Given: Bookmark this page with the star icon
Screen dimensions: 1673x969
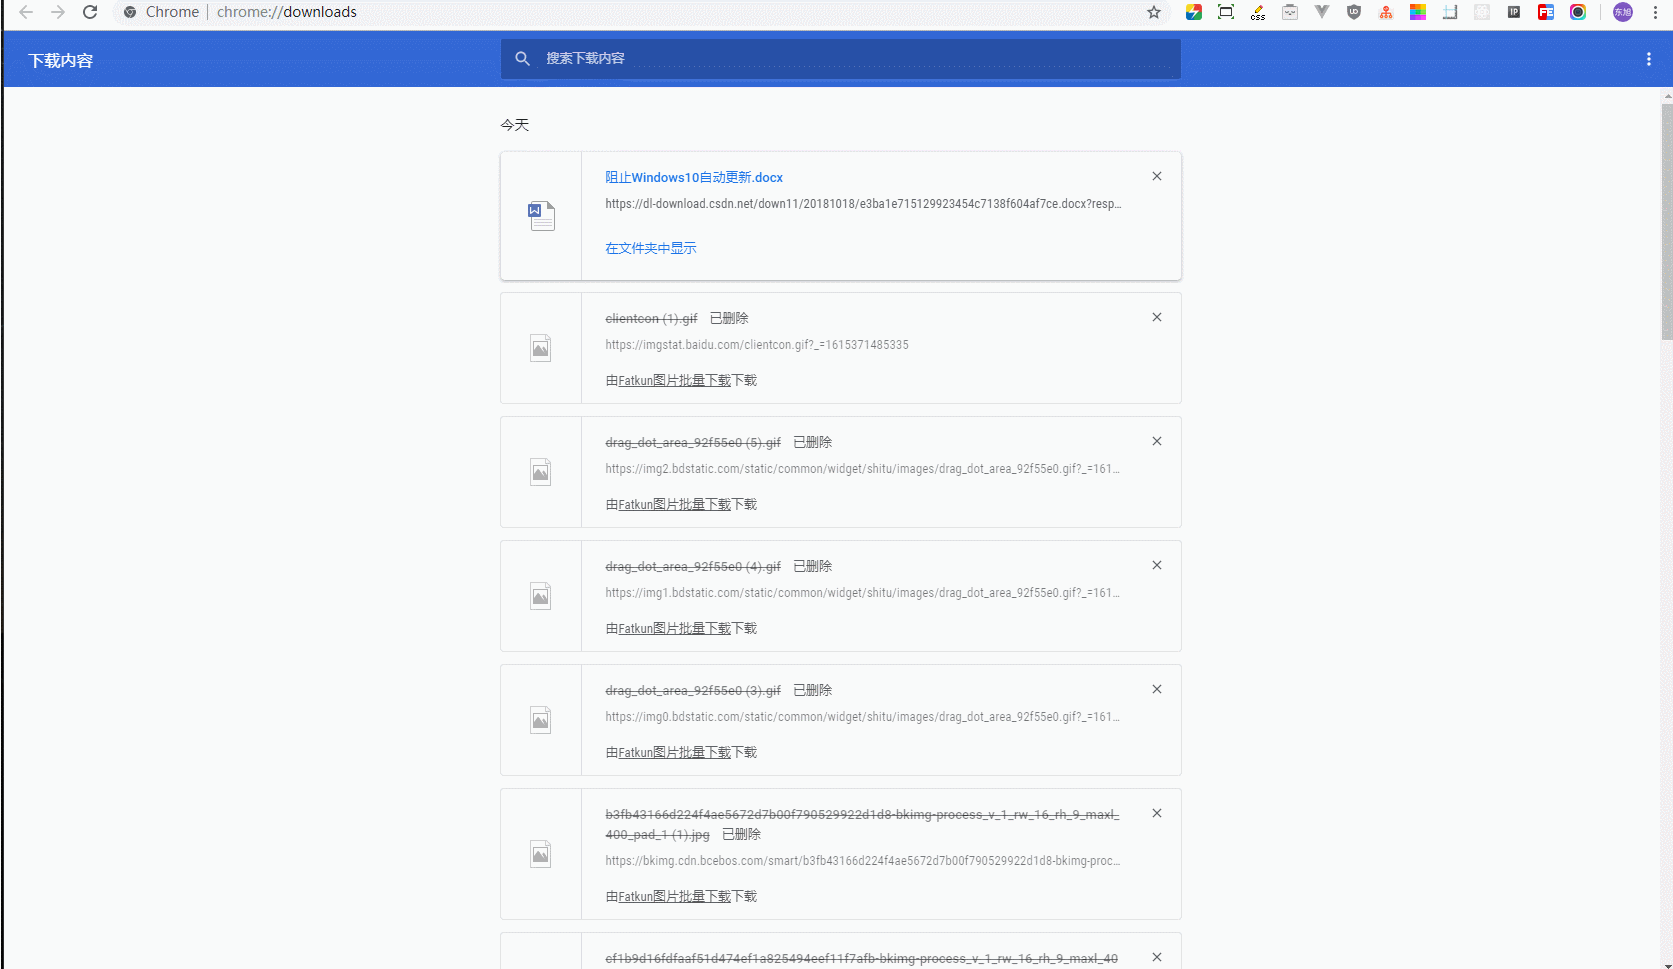Looking at the screenshot, I should coord(1154,12).
